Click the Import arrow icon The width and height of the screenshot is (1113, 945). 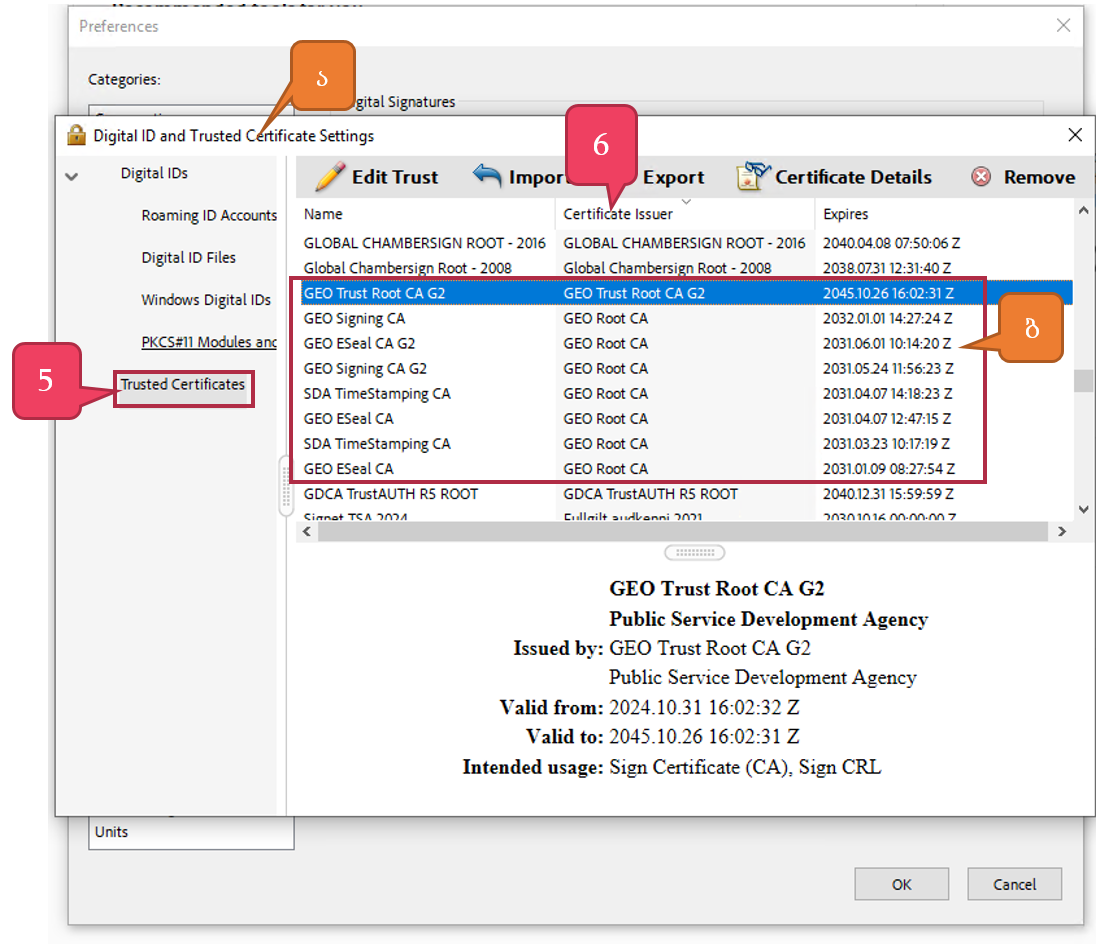pyautogui.click(x=488, y=175)
